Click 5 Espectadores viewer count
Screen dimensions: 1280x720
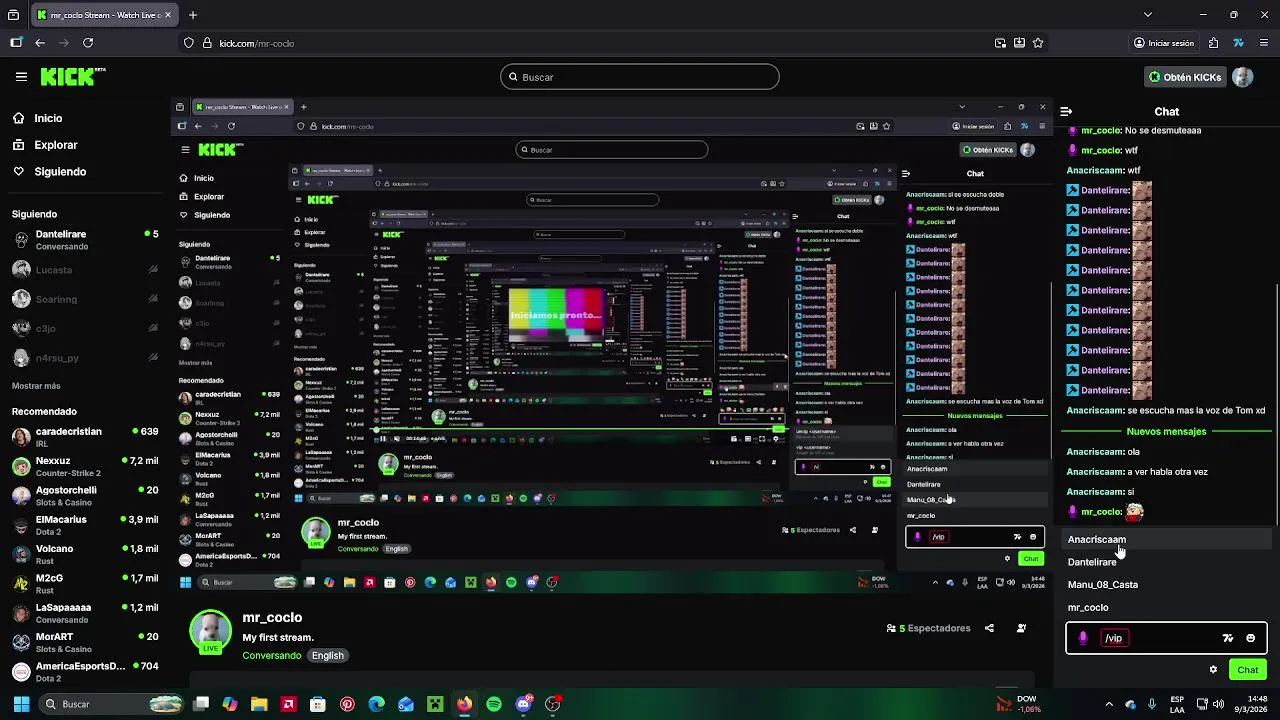click(x=929, y=628)
